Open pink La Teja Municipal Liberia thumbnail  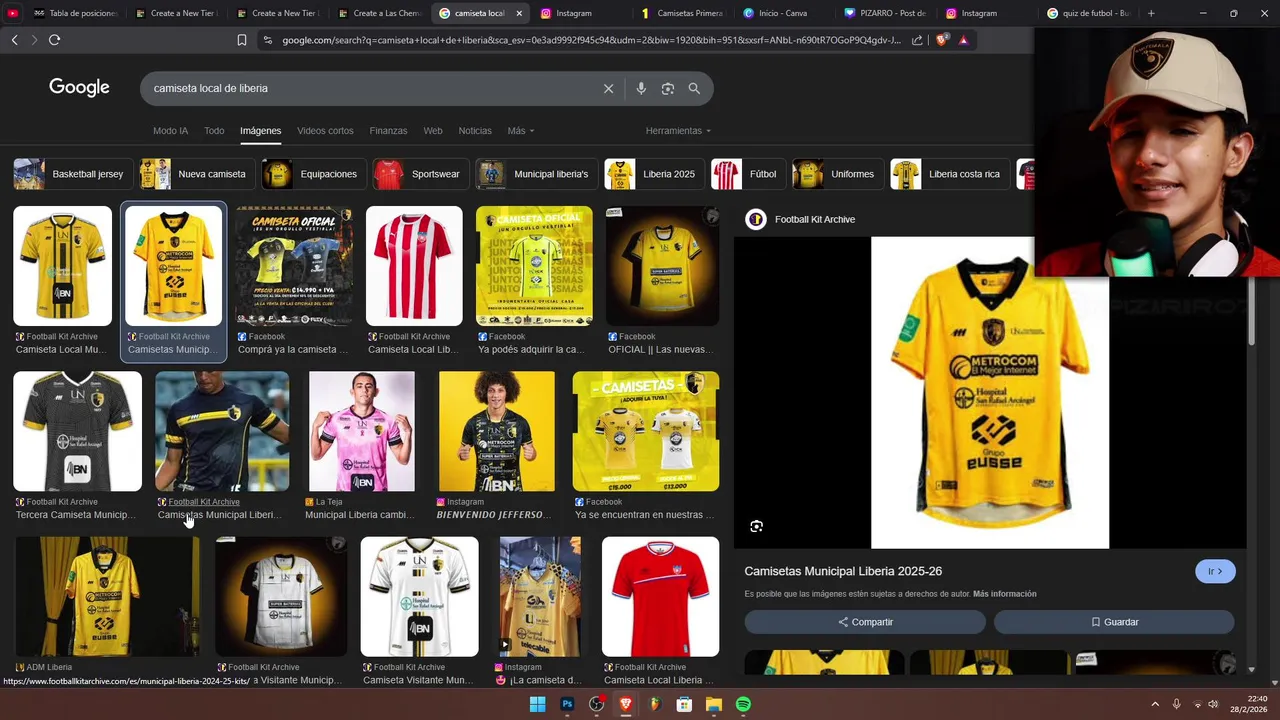pyautogui.click(x=361, y=431)
